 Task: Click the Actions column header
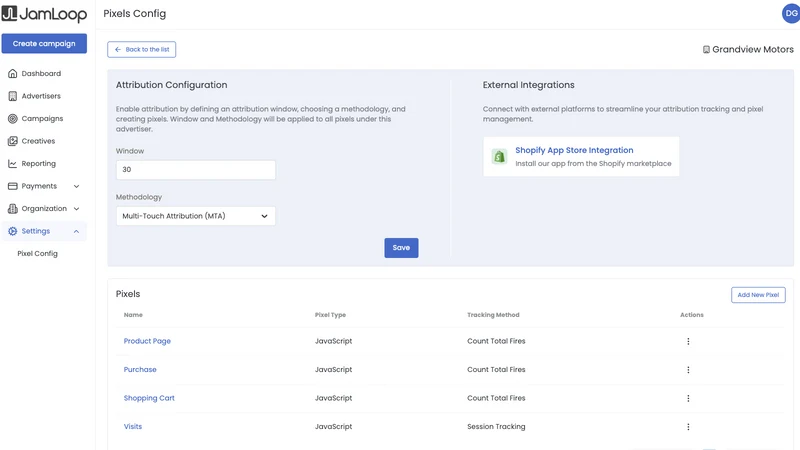[691, 315]
